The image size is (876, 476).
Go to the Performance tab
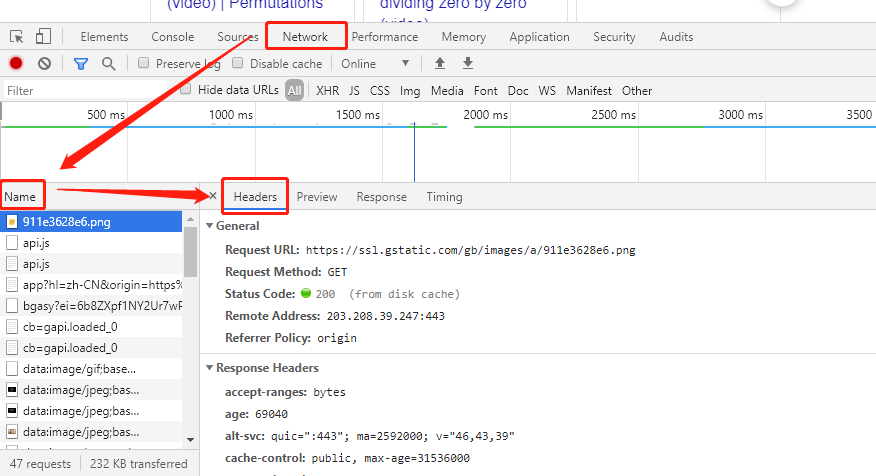(x=385, y=37)
